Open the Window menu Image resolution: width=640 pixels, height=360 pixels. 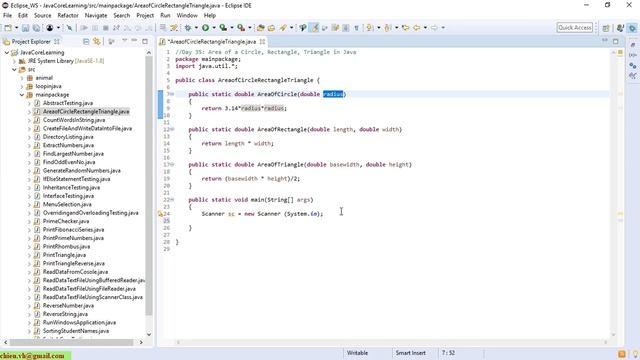coord(187,16)
